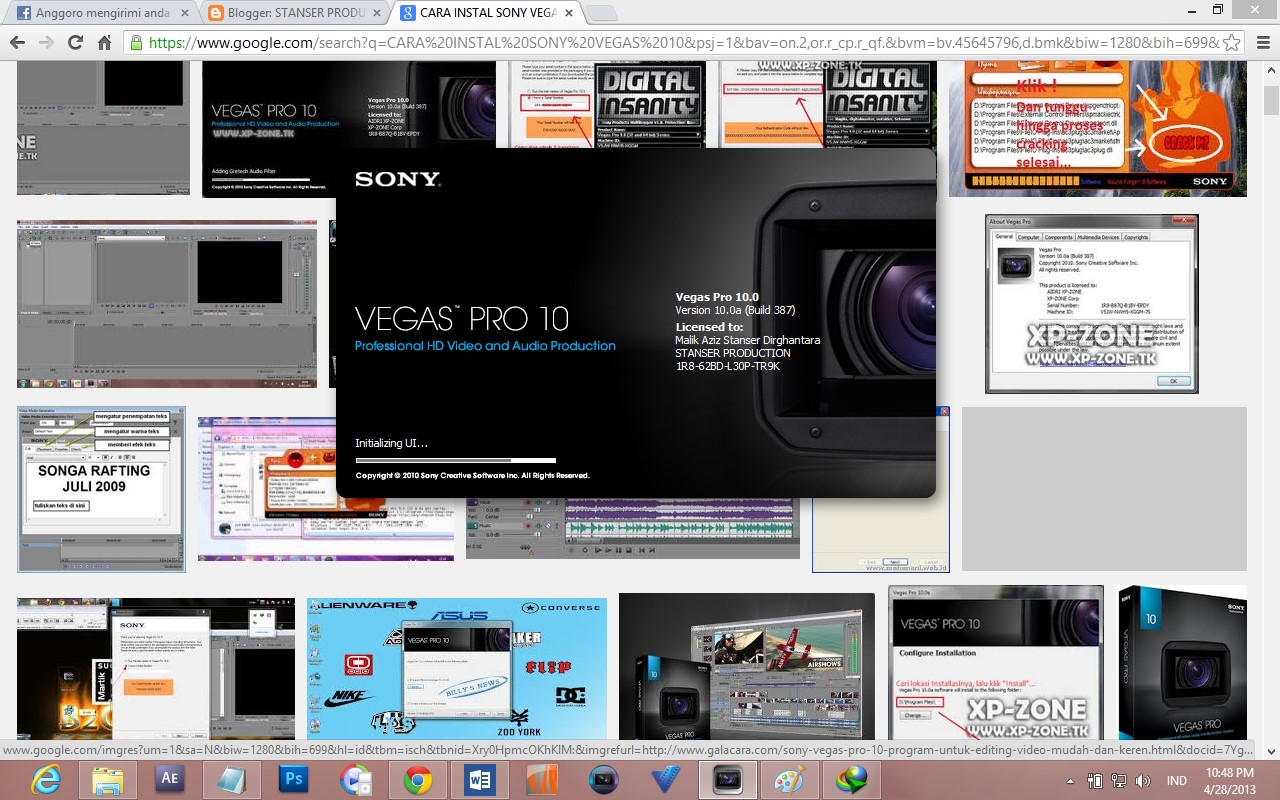Click the IND language indicator

pyautogui.click(x=1176, y=781)
